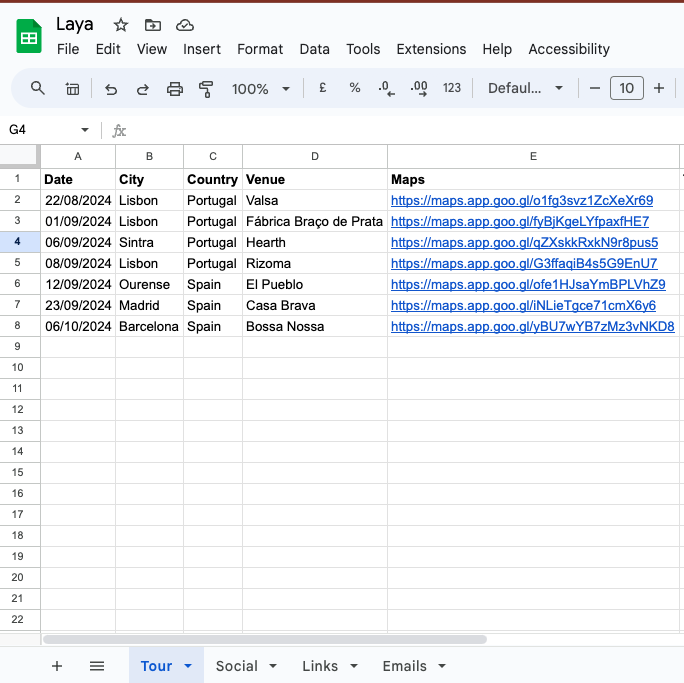Open the zoom 100% dropdown
The image size is (684, 683).
click(x=260, y=89)
